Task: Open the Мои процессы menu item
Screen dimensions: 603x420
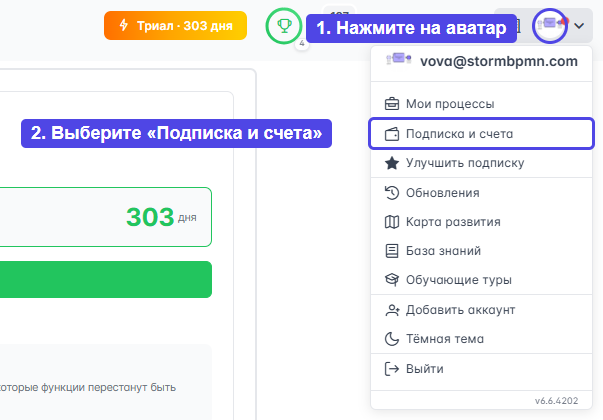Action: coord(450,103)
